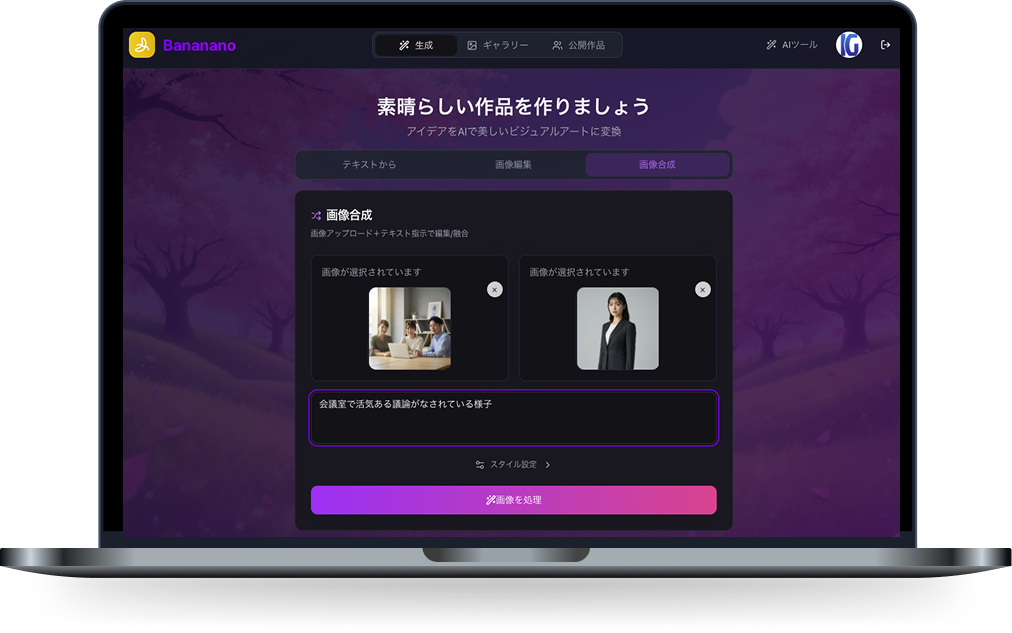
Task: Click the IG user avatar
Action: (847, 44)
